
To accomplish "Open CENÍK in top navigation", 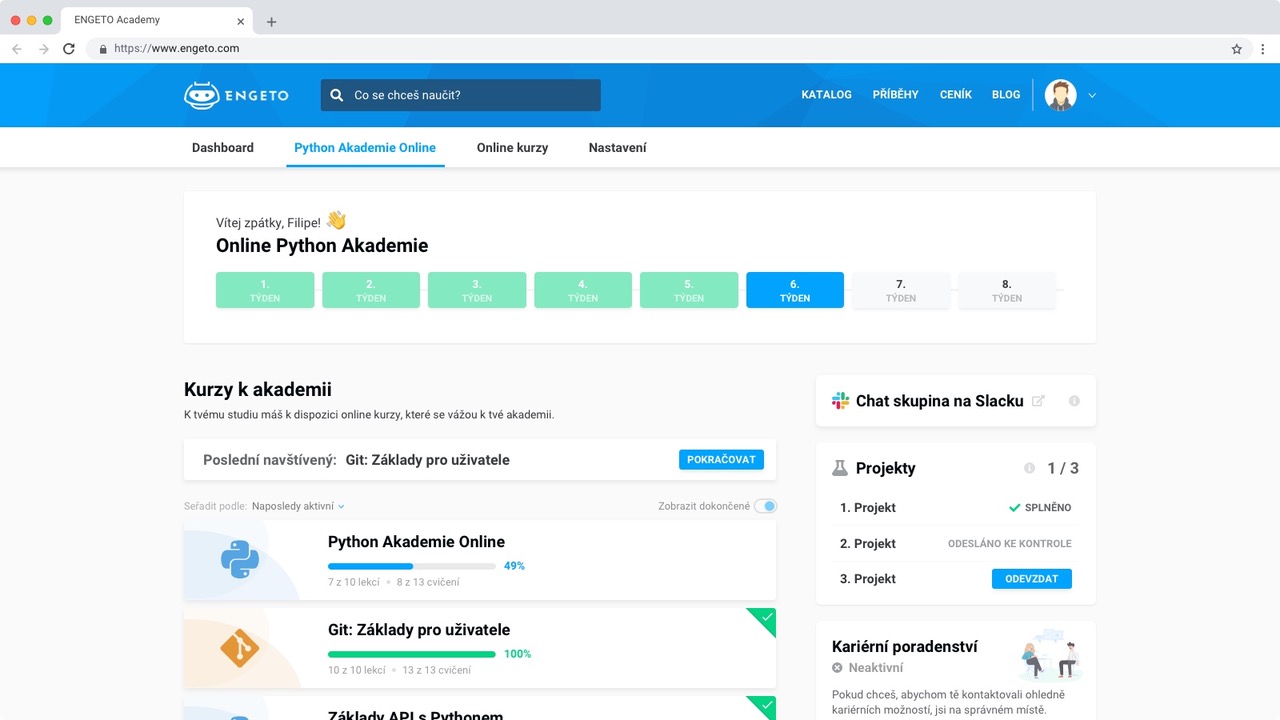I will [x=956, y=95].
